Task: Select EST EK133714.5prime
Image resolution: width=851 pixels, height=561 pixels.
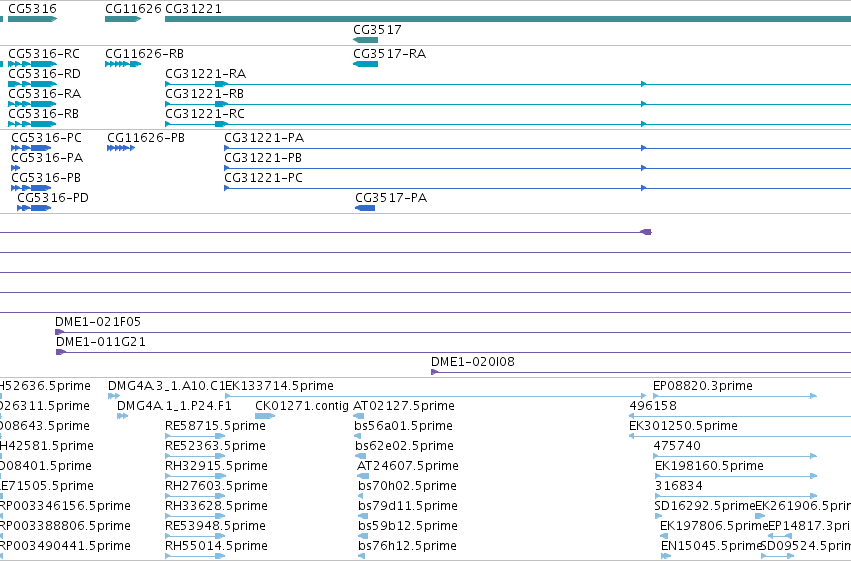Action: click(x=280, y=386)
